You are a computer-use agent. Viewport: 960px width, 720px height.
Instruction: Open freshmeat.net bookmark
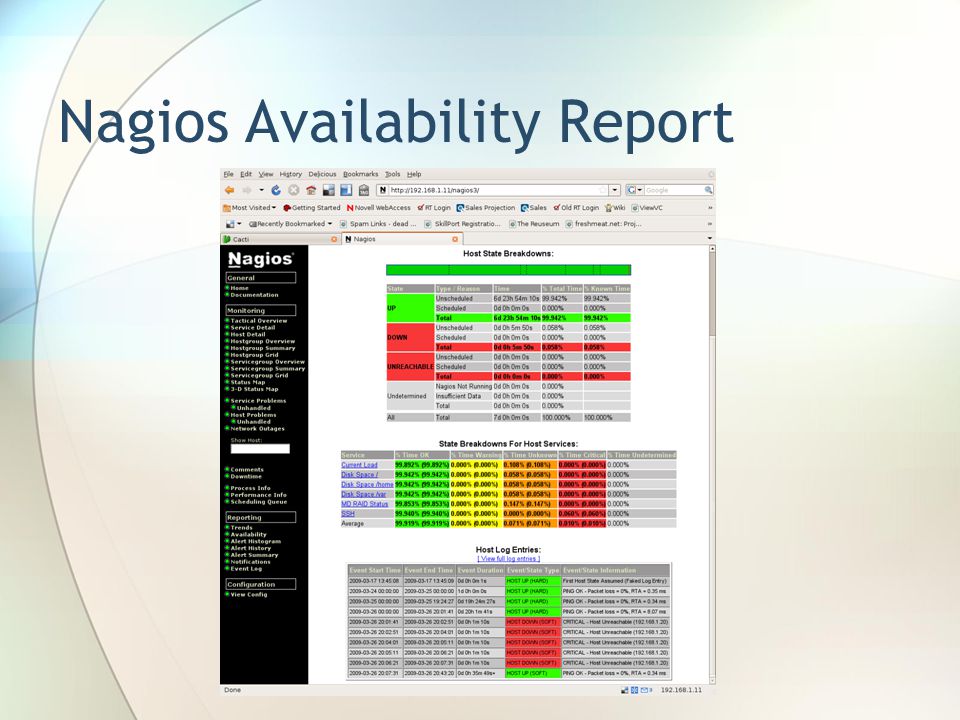(x=603, y=224)
